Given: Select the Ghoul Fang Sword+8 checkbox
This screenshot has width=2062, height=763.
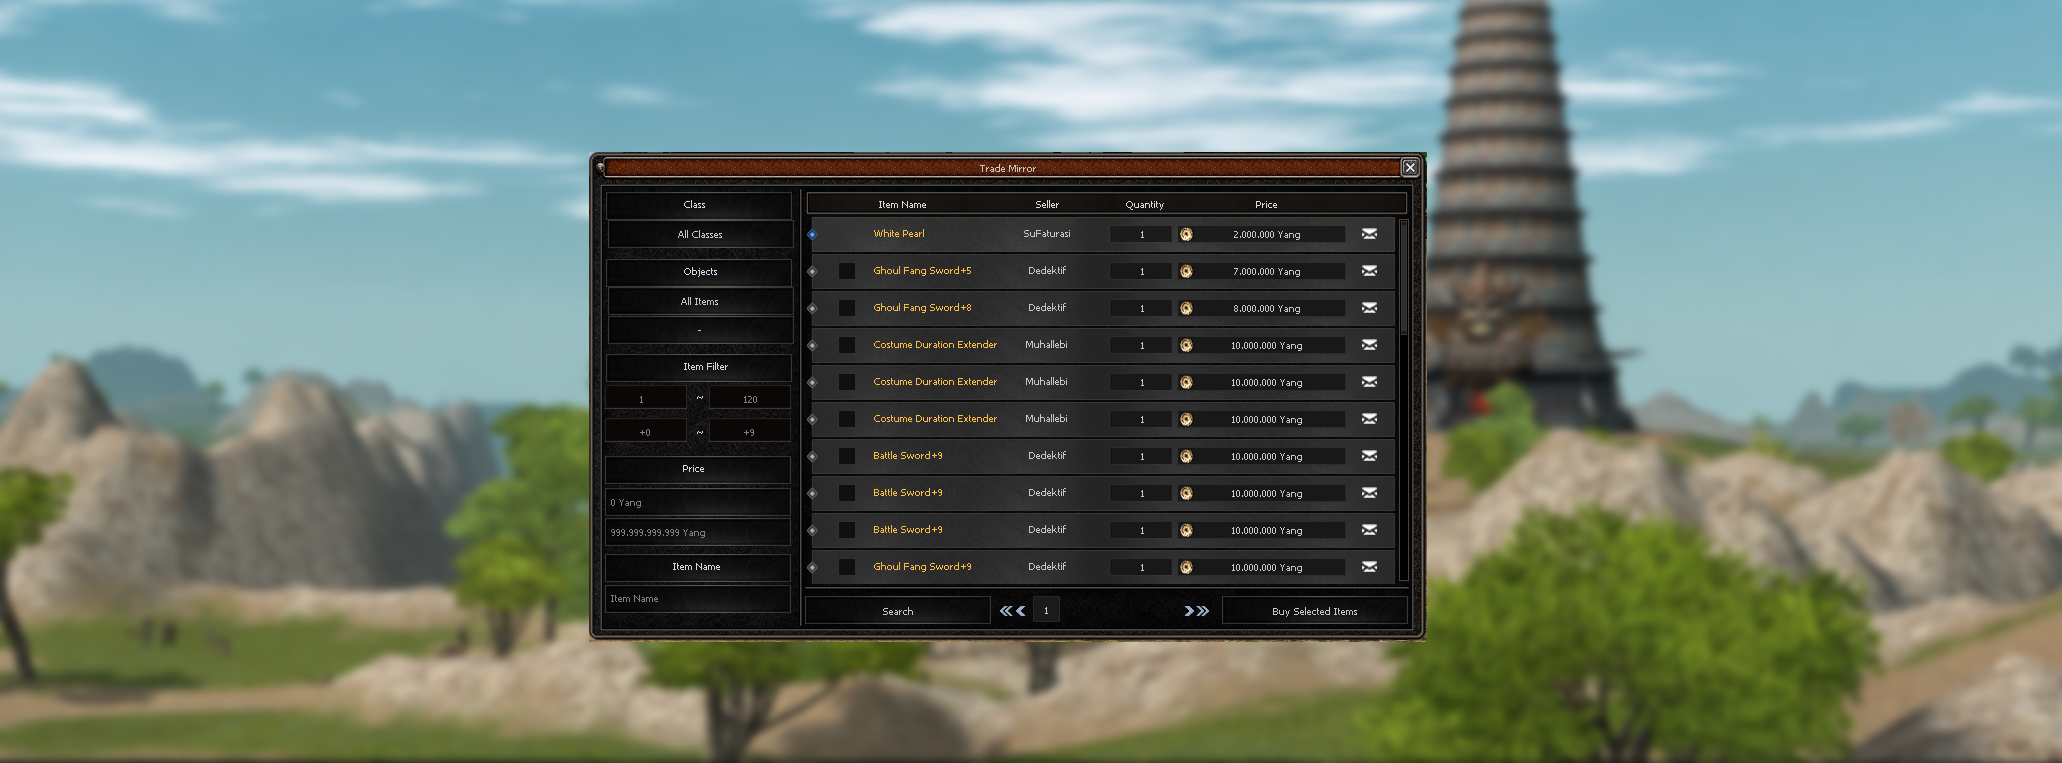Looking at the screenshot, I should pos(847,308).
